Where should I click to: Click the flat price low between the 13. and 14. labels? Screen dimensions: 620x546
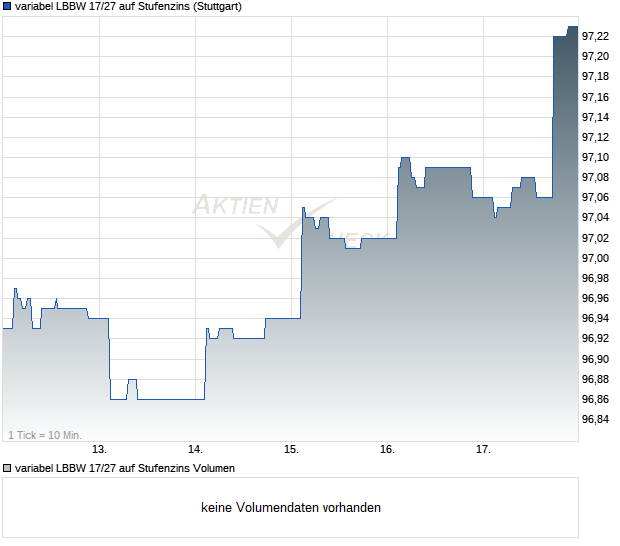pyautogui.click(x=171, y=400)
